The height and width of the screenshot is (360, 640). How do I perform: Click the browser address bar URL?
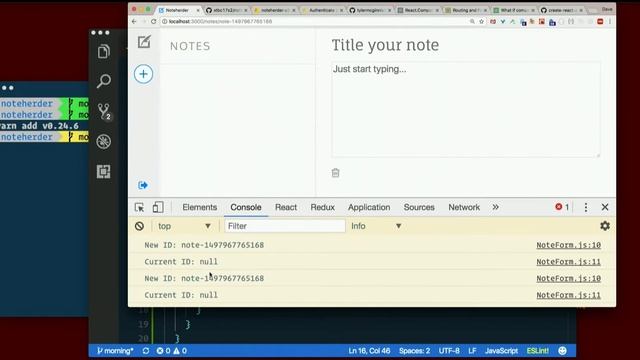[220, 21]
